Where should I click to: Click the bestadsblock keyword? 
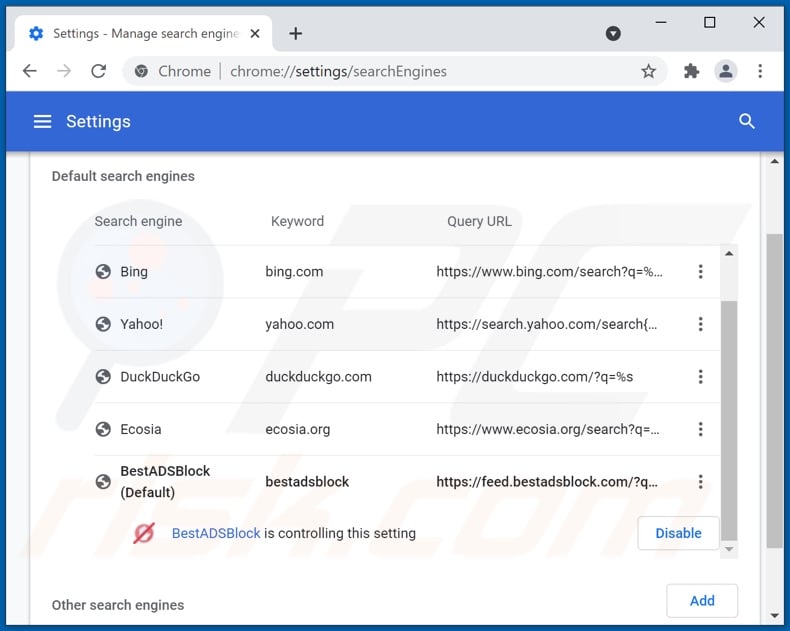pos(307,482)
